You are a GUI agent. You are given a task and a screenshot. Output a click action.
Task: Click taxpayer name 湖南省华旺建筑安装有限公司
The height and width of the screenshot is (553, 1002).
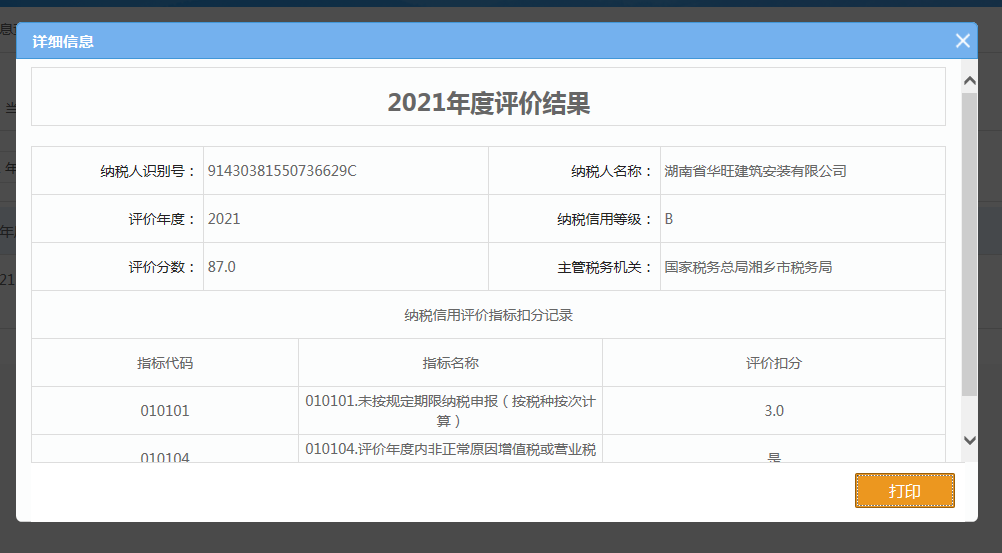tap(755, 171)
